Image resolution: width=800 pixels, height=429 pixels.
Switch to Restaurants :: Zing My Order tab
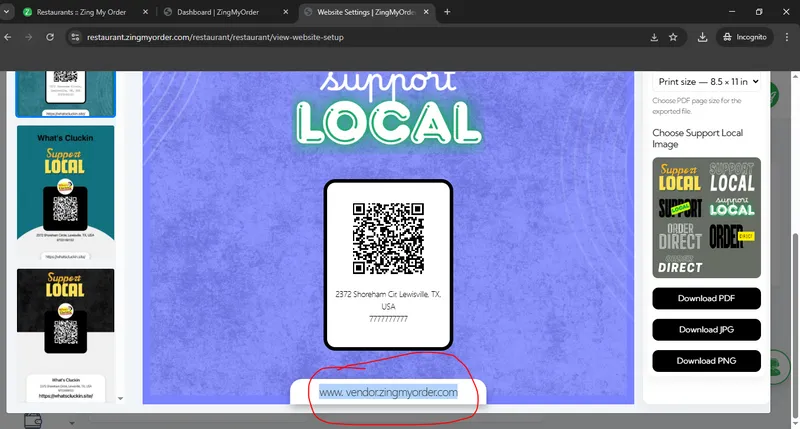pyautogui.click(x=80, y=12)
